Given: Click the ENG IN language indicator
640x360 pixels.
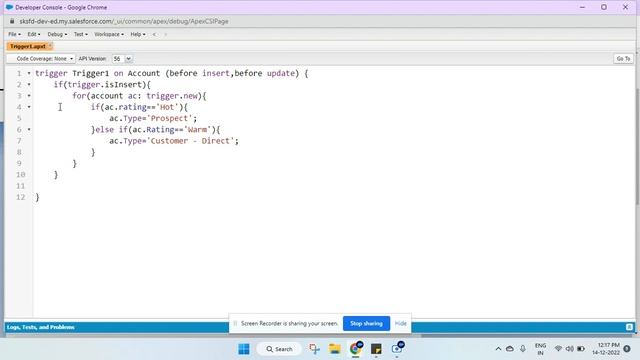Looking at the screenshot, I should tap(540, 349).
